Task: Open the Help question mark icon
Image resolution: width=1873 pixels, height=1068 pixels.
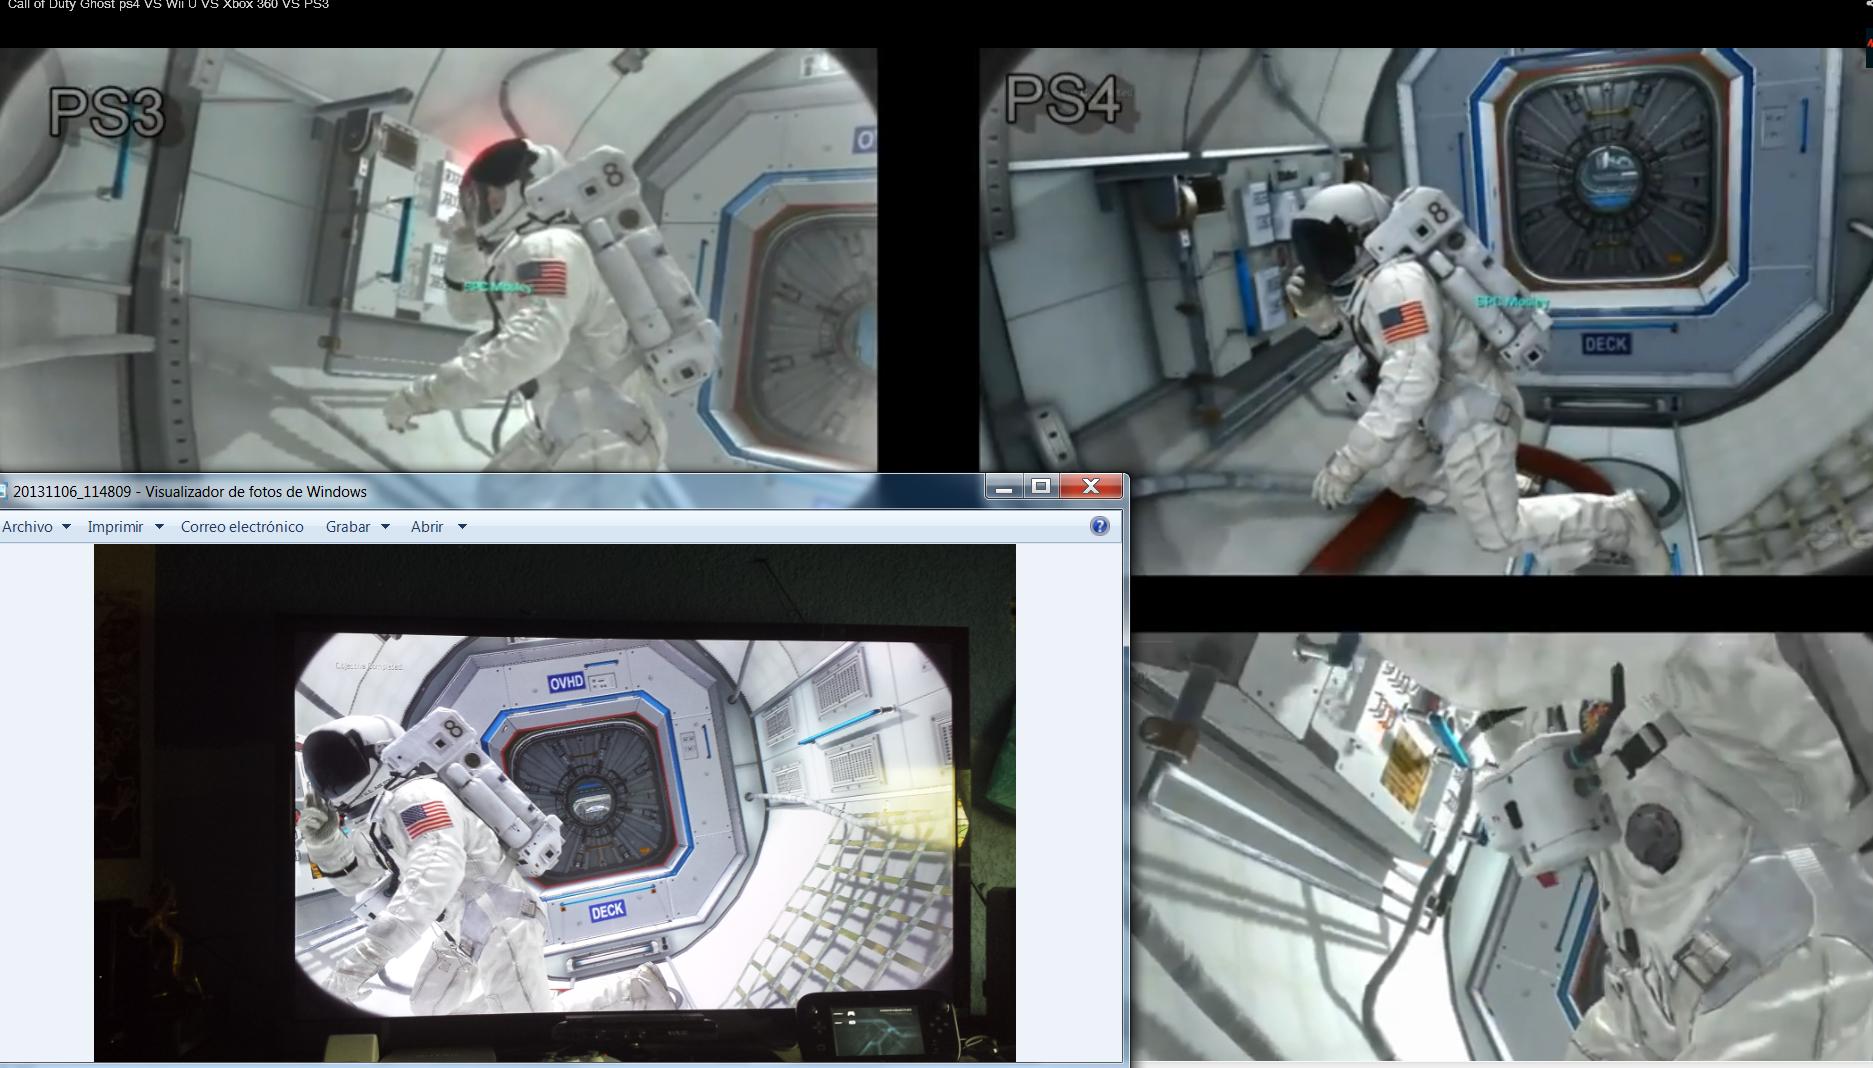Action: click(1099, 526)
